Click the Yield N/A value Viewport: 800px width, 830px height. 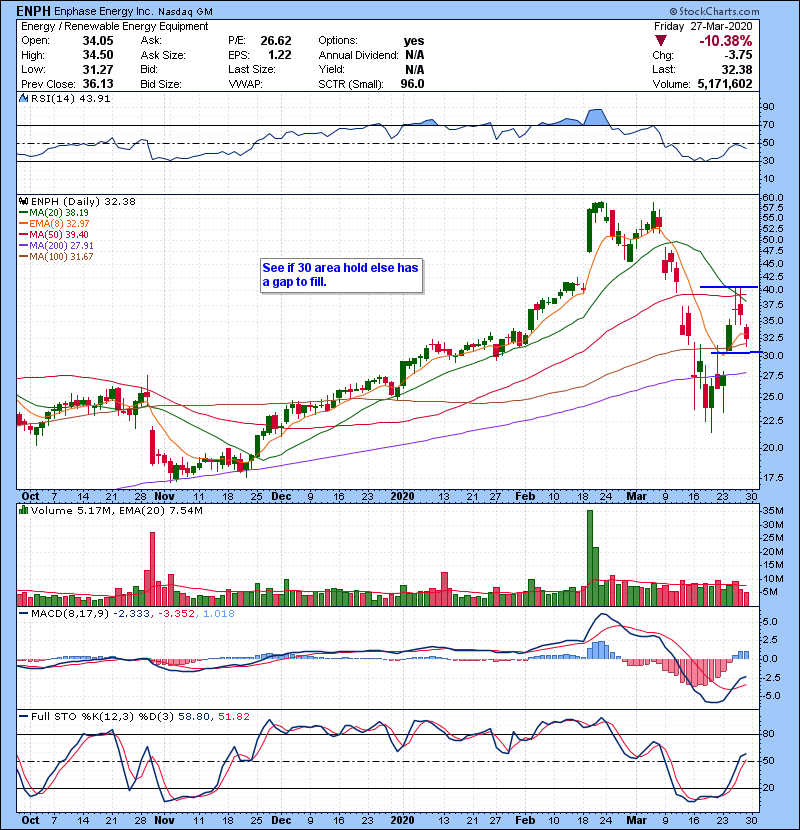(415, 69)
